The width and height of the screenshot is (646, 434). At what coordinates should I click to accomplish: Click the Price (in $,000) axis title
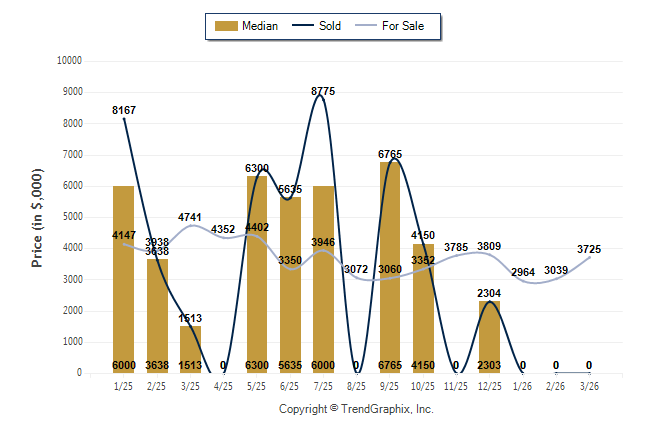pos(37,215)
